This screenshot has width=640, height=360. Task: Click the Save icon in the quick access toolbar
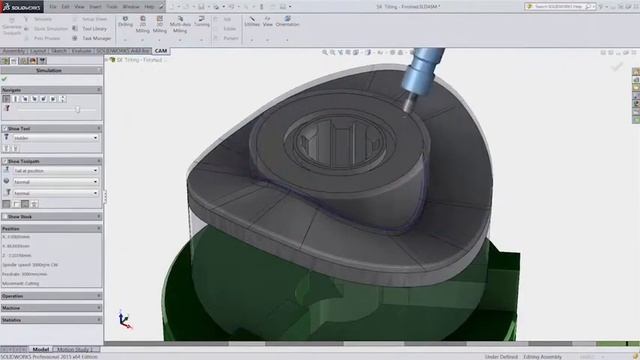pyautogui.click(x=201, y=7)
